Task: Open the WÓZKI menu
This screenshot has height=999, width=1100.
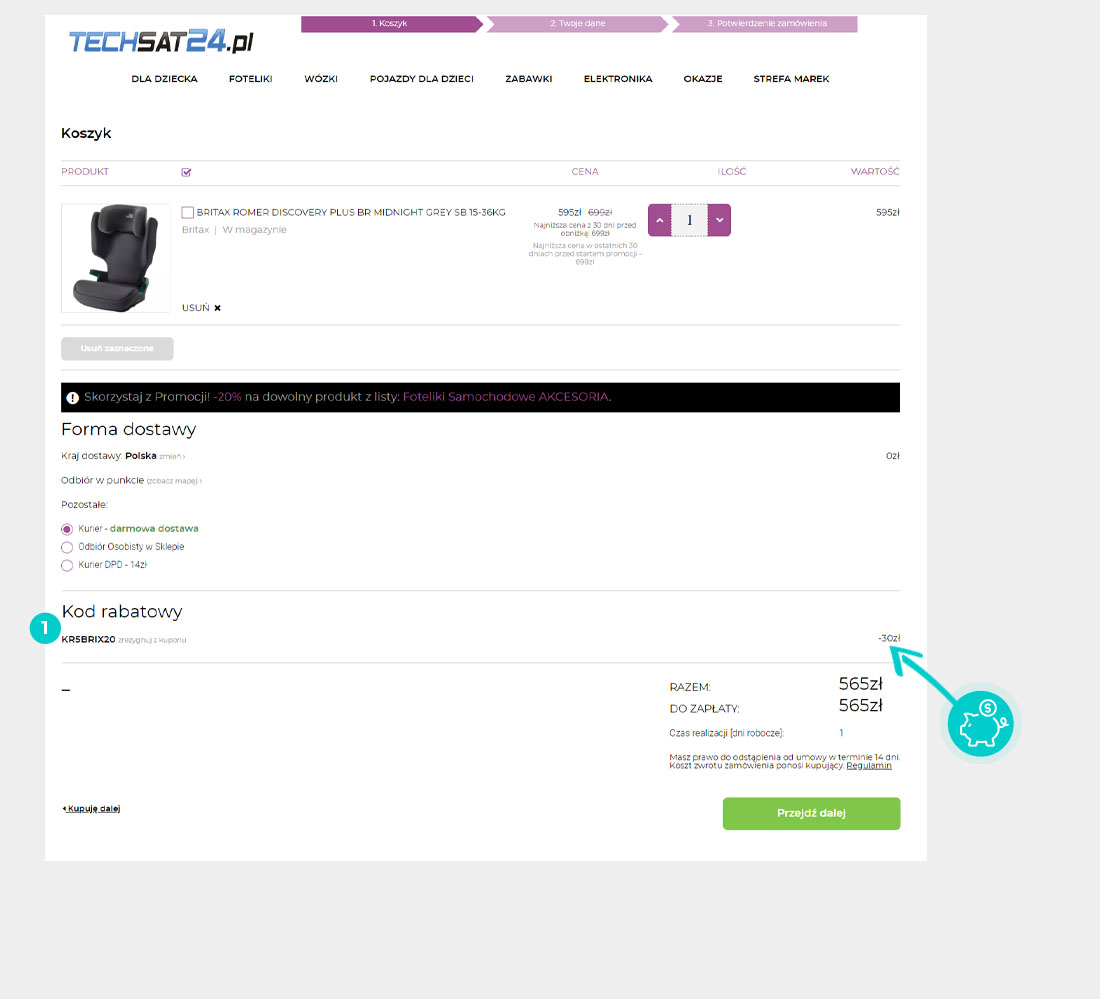Action: [321, 79]
